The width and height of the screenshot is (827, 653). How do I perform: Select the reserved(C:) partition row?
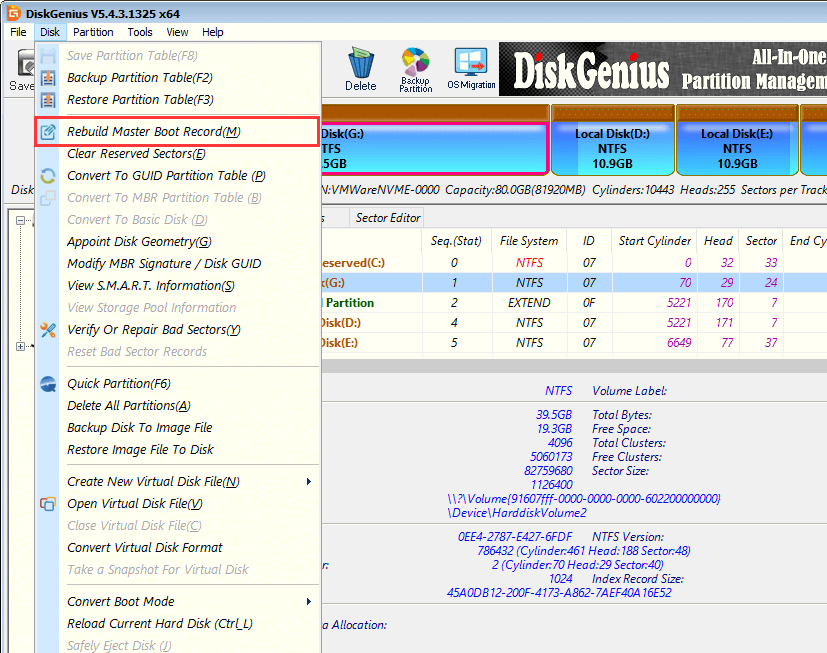(x=574, y=263)
